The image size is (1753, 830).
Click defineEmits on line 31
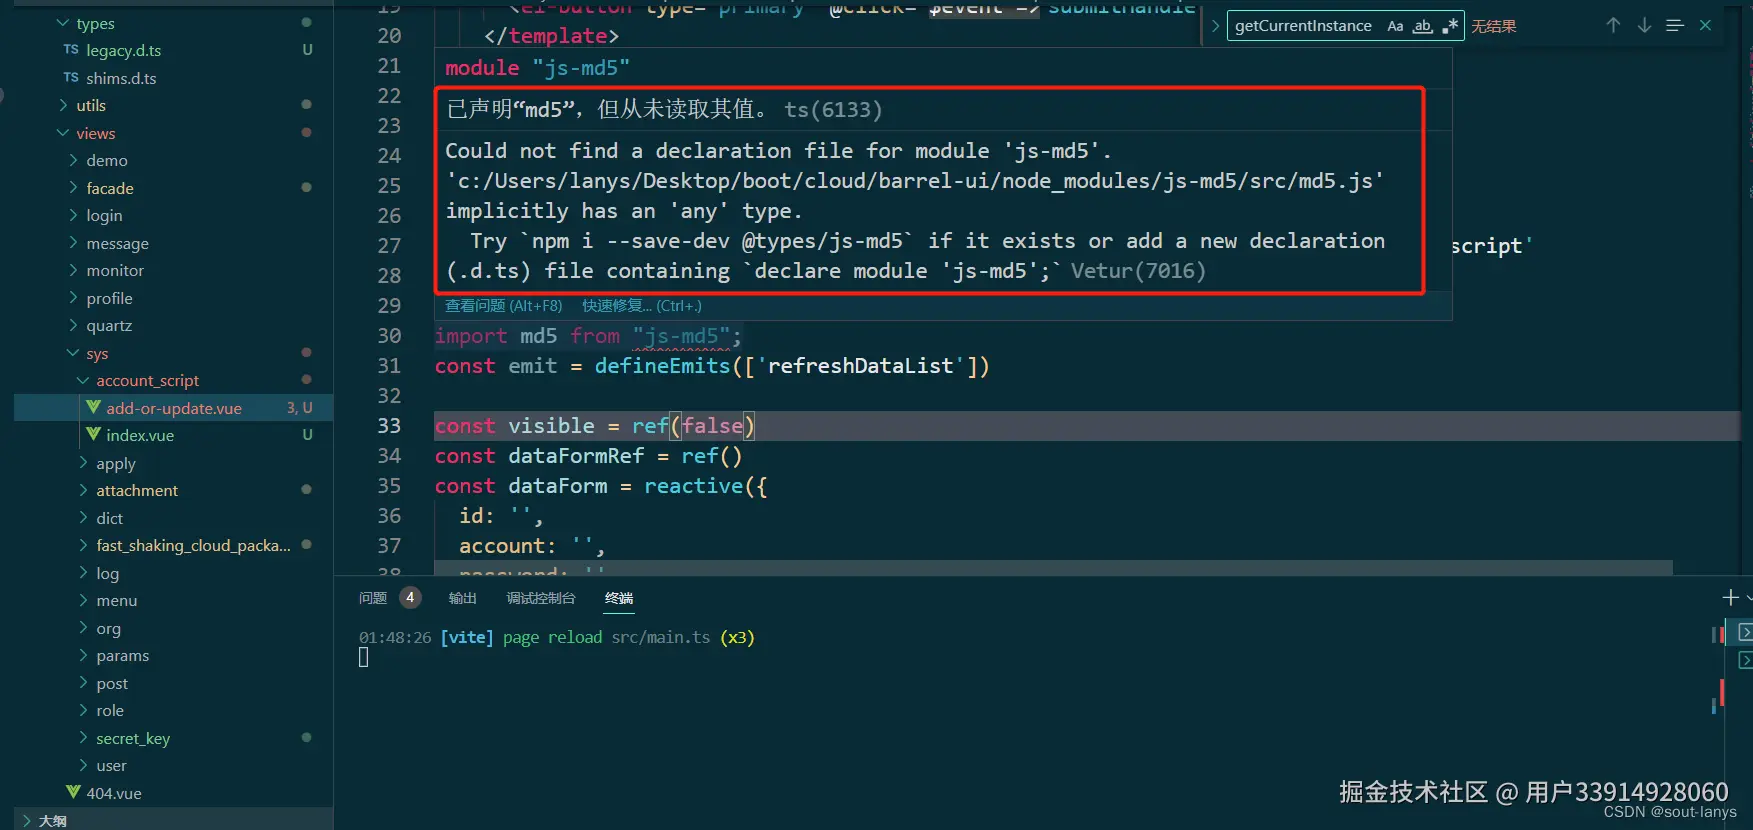coord(662,366)
